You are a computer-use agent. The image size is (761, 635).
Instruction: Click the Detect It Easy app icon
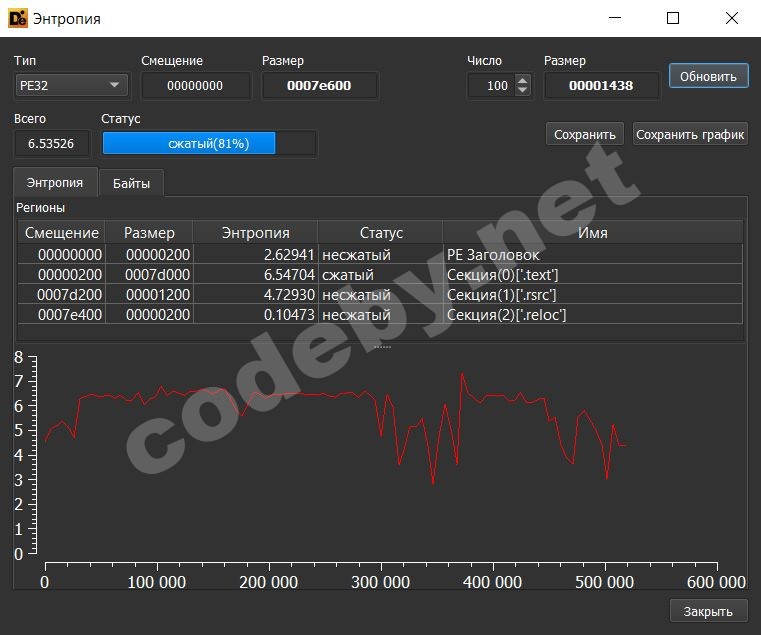[17, 18]
